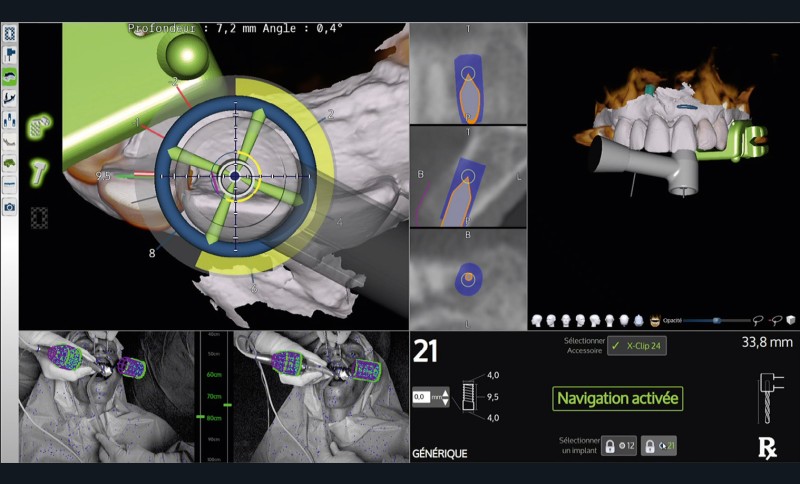Open the Rx prescription icon
The image size is (800, 484).
767,448
